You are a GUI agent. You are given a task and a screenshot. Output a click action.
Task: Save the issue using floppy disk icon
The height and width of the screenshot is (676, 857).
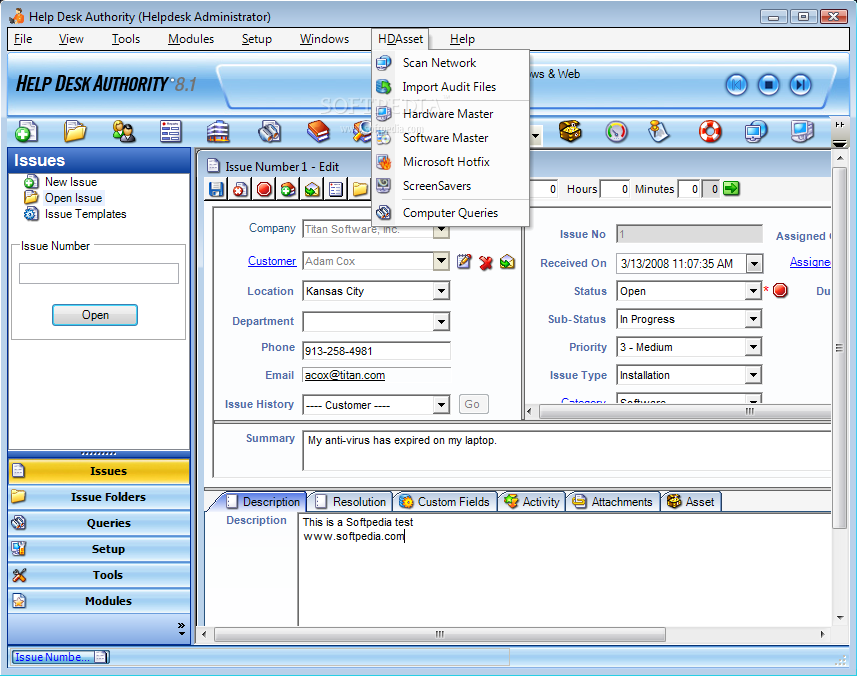point(216,190)
